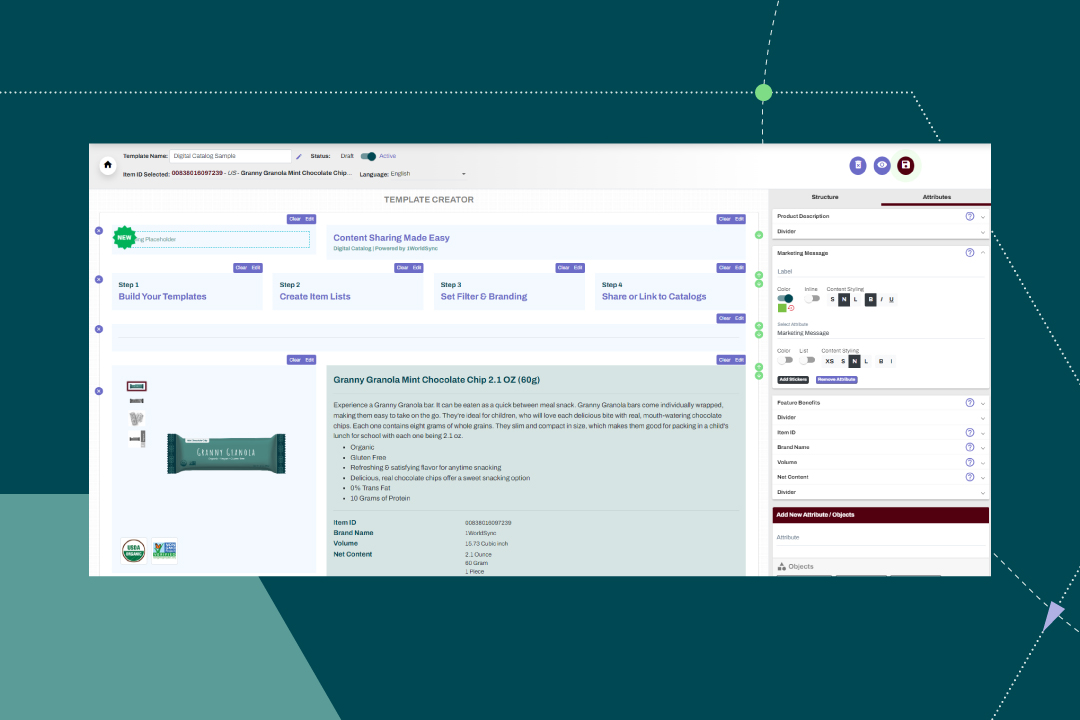Enable the Inline toggle in Marketing Message
The width and height of the screenshot is (1080, 720).
(812, 298)
